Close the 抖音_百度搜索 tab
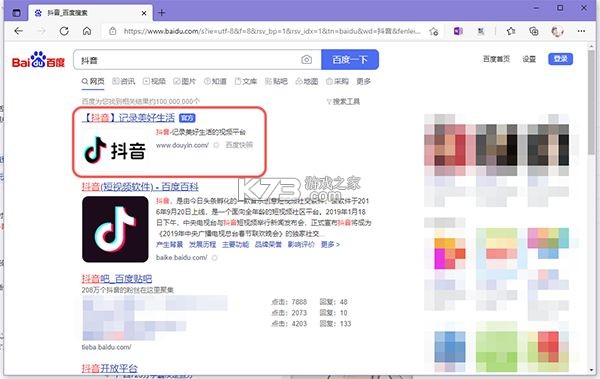Viewport: 600px width, 379px height. tap(144, 13)
